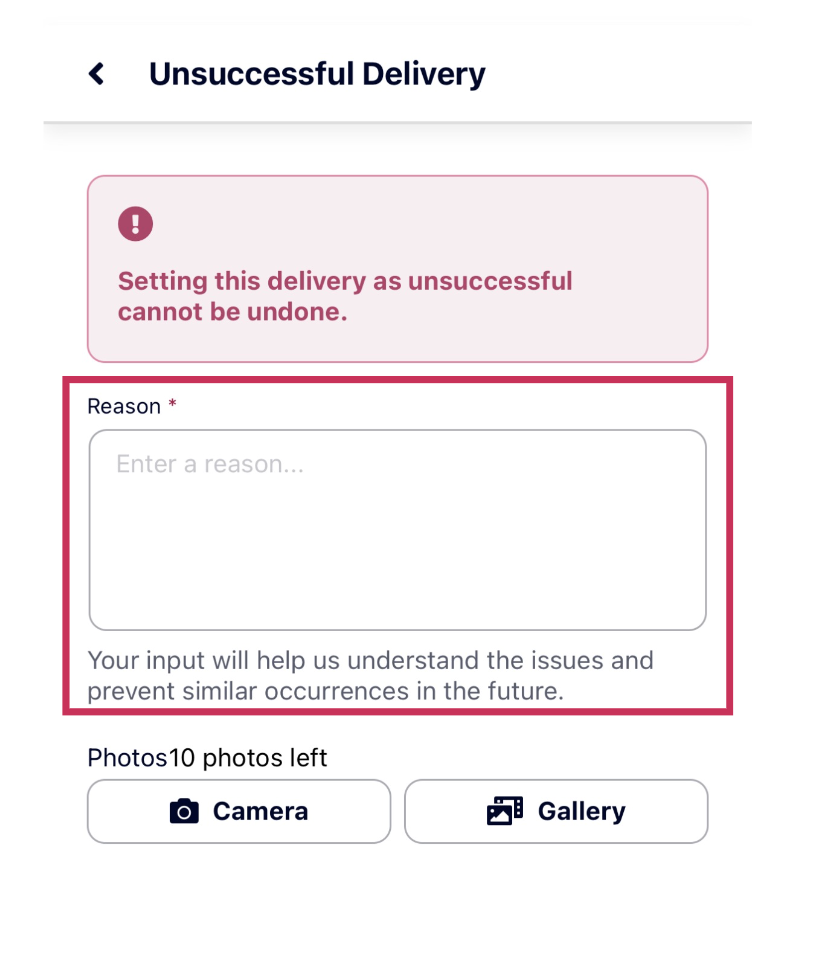
Task: Click the '10 photos left' counter text
Action: coord(248,758)
